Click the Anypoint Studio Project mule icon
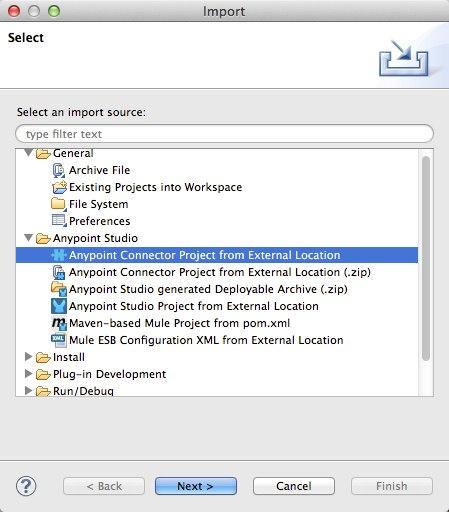Viewport: 449px width, 512px height. tap(59, 306)
